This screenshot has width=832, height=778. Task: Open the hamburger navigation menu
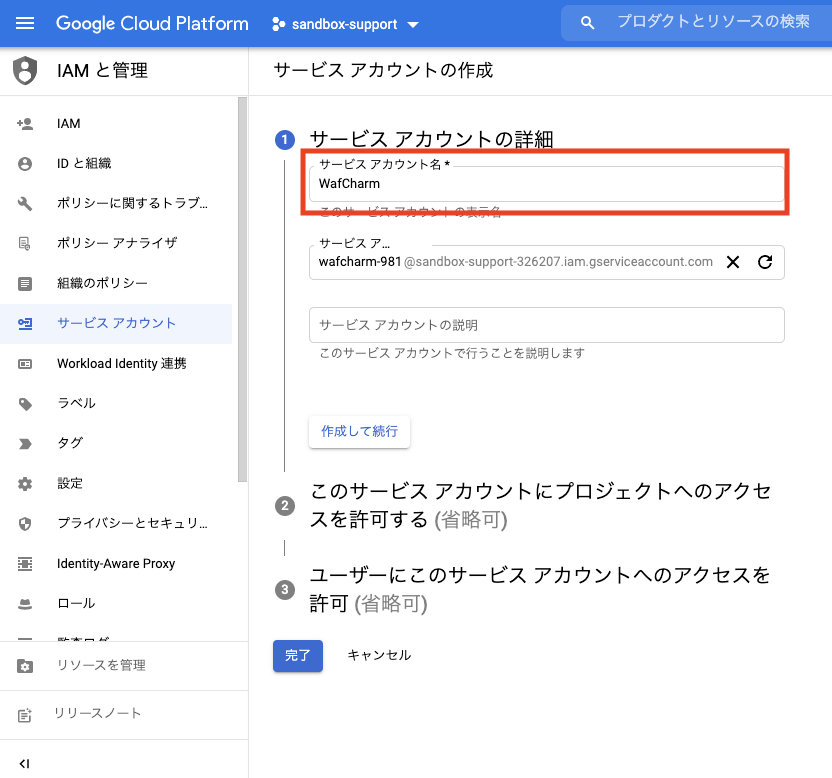pos(25,23)
